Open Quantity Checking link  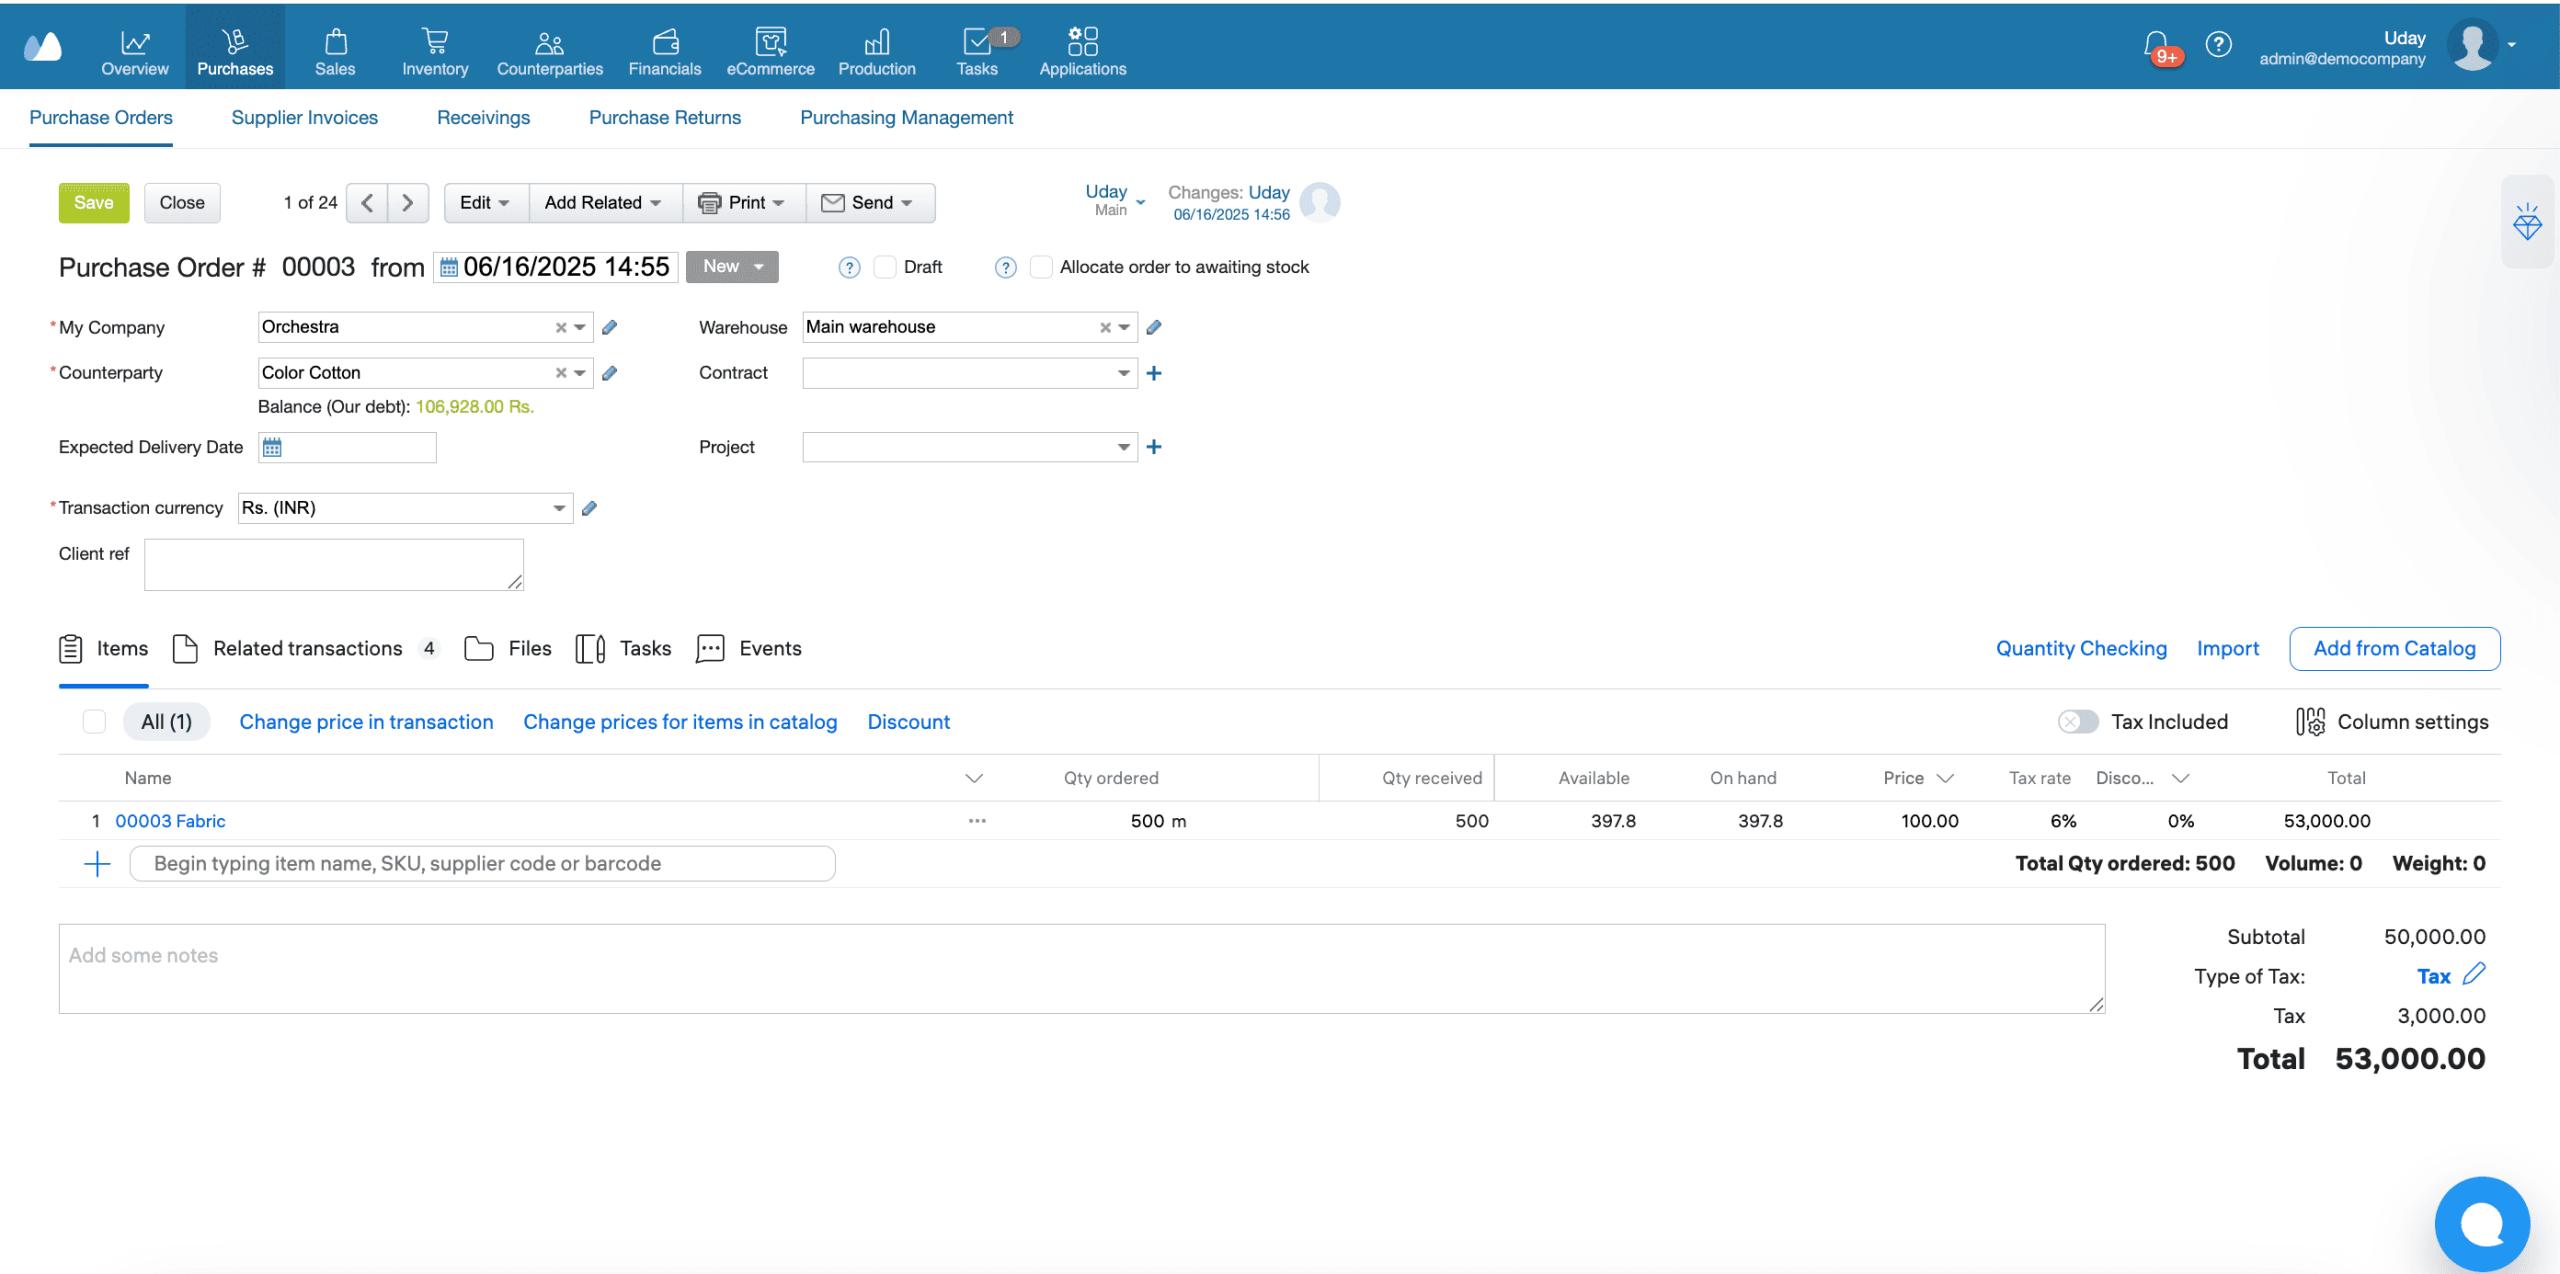click(x=2082, y=648)
